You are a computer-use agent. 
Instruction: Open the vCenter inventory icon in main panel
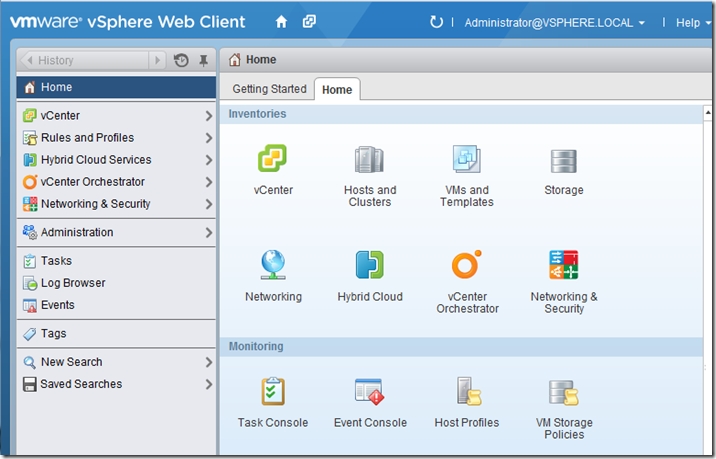point(272,158)
